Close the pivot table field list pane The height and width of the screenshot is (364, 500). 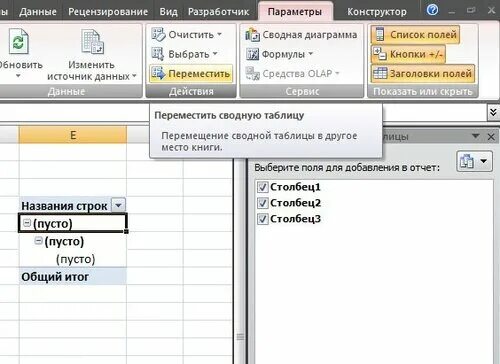(491, 136)
